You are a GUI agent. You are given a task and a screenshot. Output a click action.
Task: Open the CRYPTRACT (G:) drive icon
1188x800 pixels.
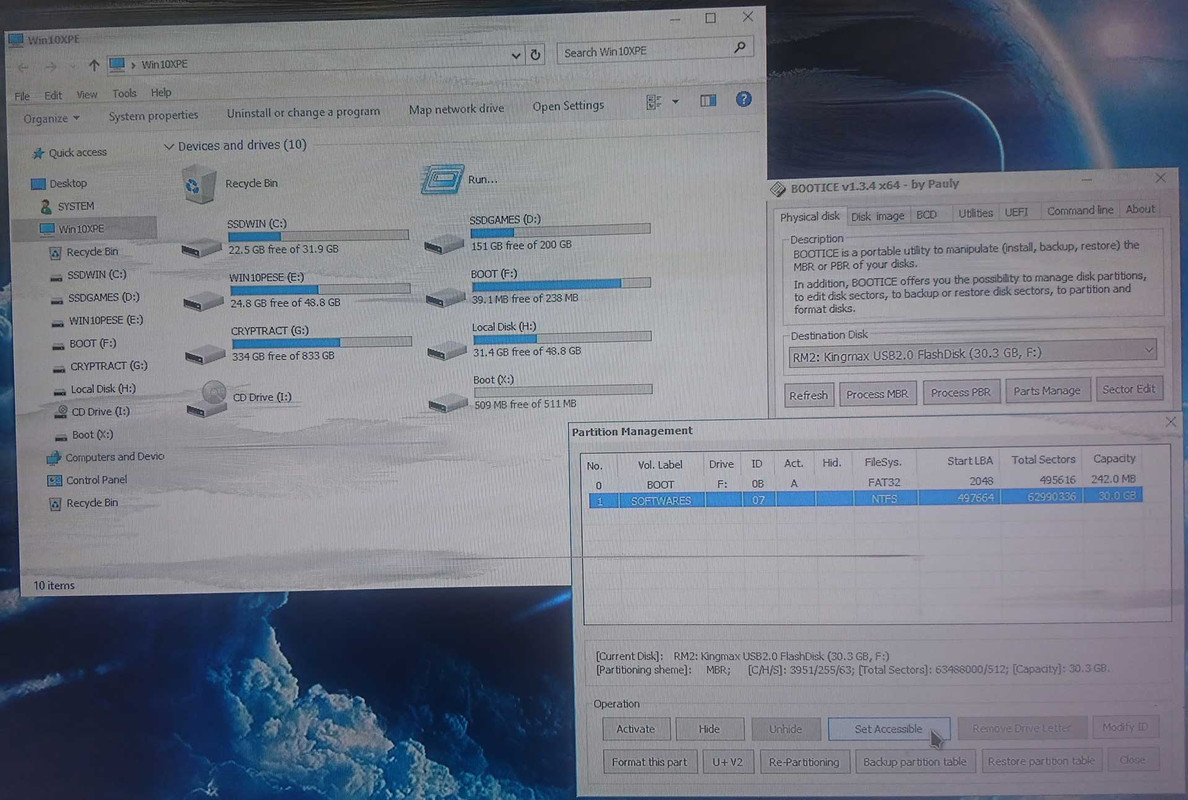point(205,354)
